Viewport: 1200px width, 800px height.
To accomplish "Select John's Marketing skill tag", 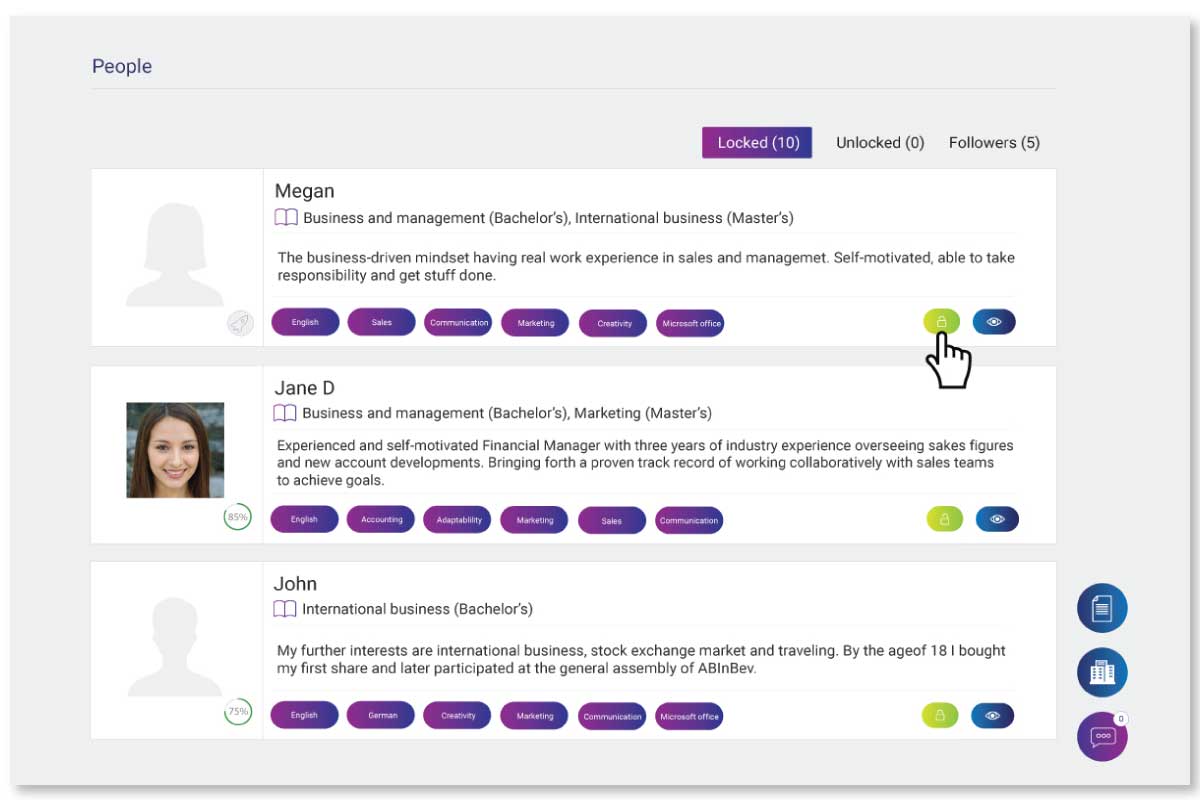I will [x=535, y=716].
